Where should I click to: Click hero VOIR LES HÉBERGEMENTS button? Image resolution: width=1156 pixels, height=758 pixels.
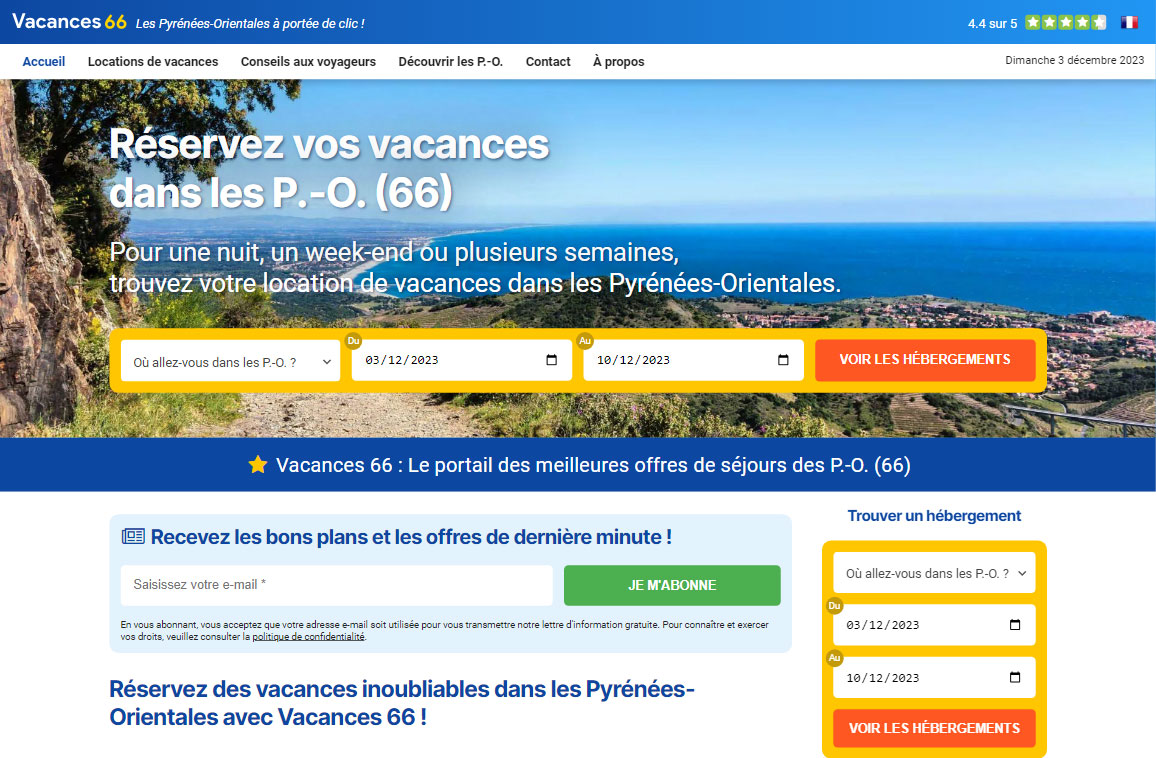[925, 360]
